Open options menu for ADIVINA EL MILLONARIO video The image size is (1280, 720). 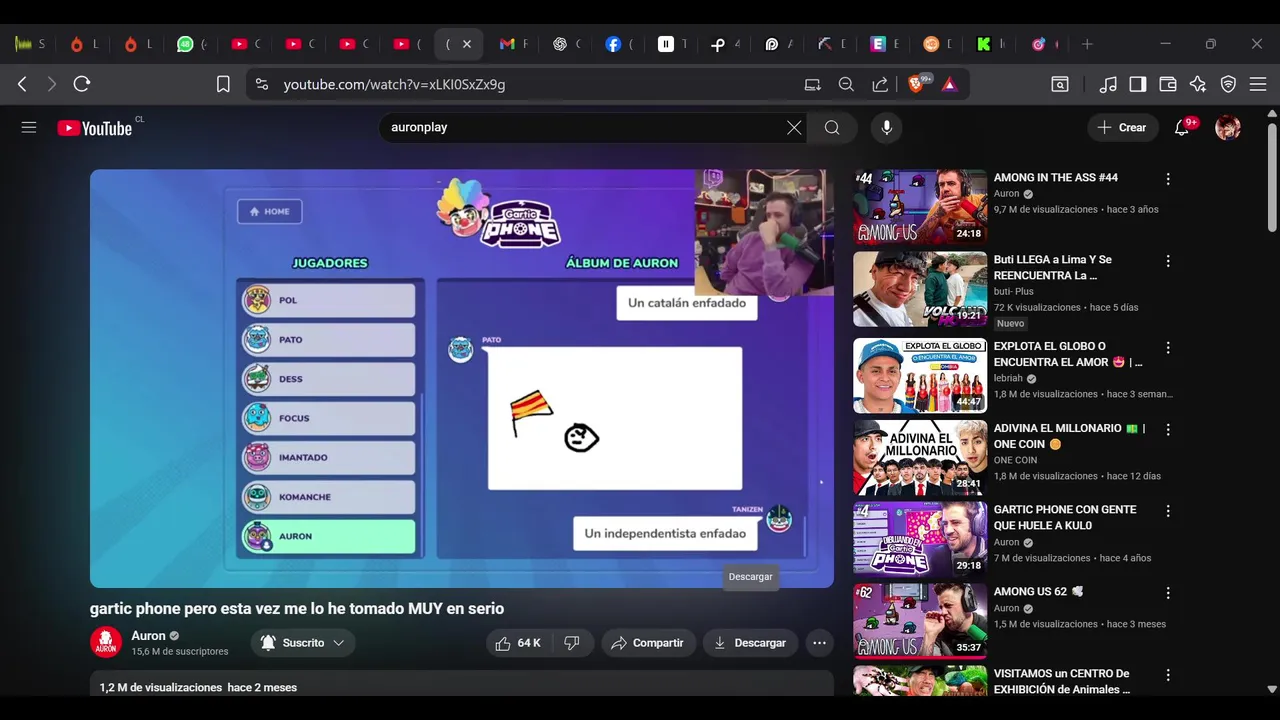1168,430
